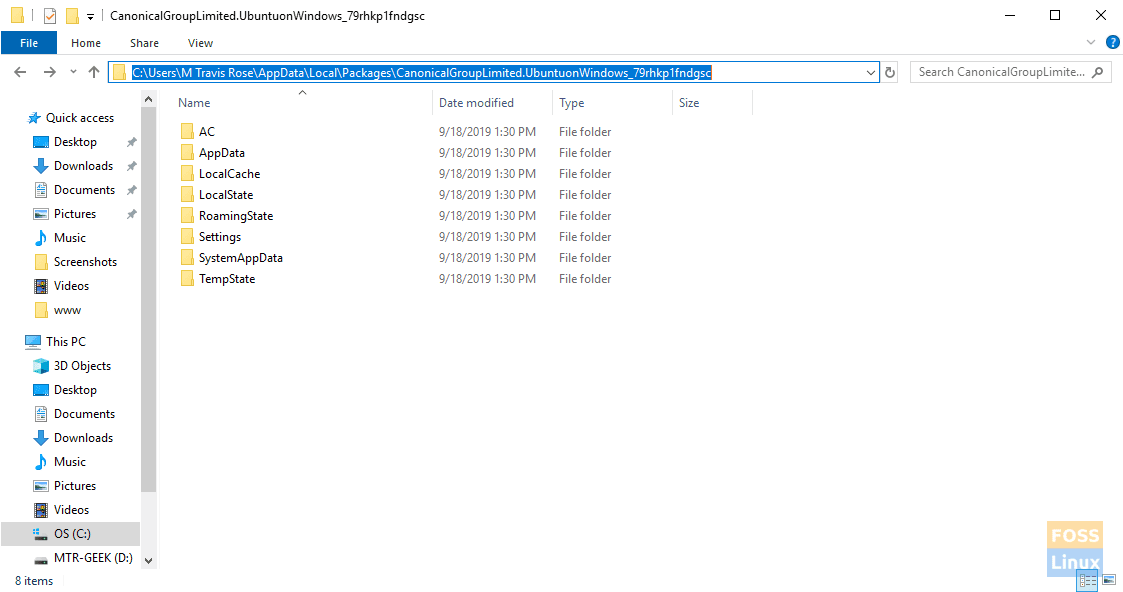Expand the ribbon with the chevron
This screenshot has width=1123, height=592.
click(x=1091, y=42)
